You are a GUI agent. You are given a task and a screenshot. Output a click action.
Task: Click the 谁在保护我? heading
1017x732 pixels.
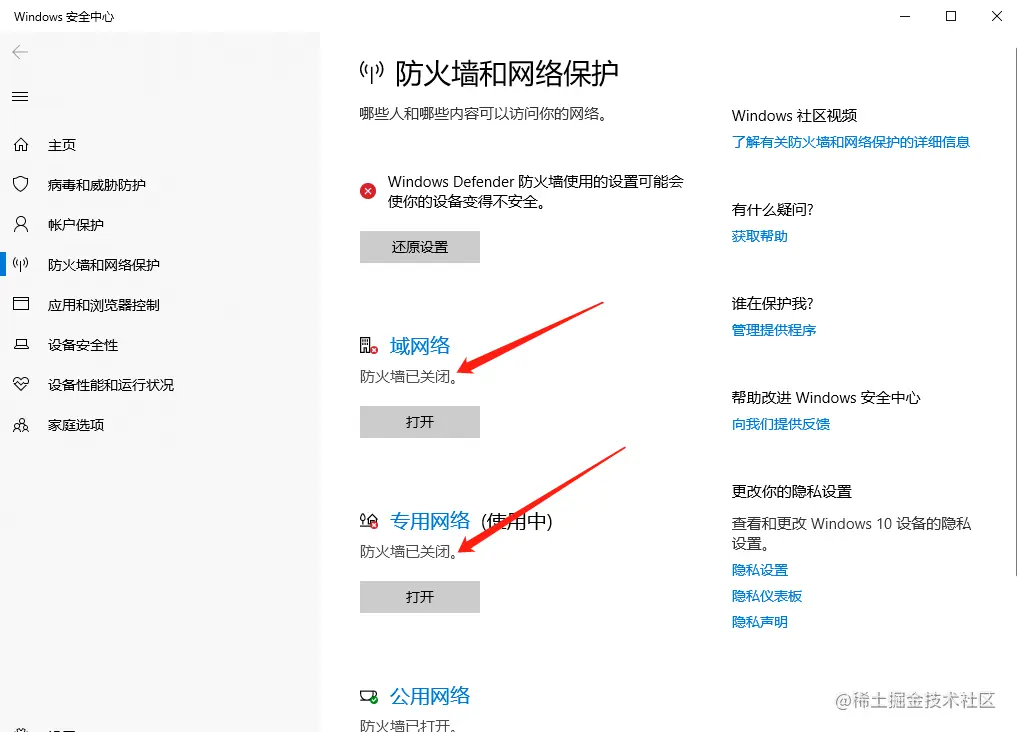[x=772, y=303]
